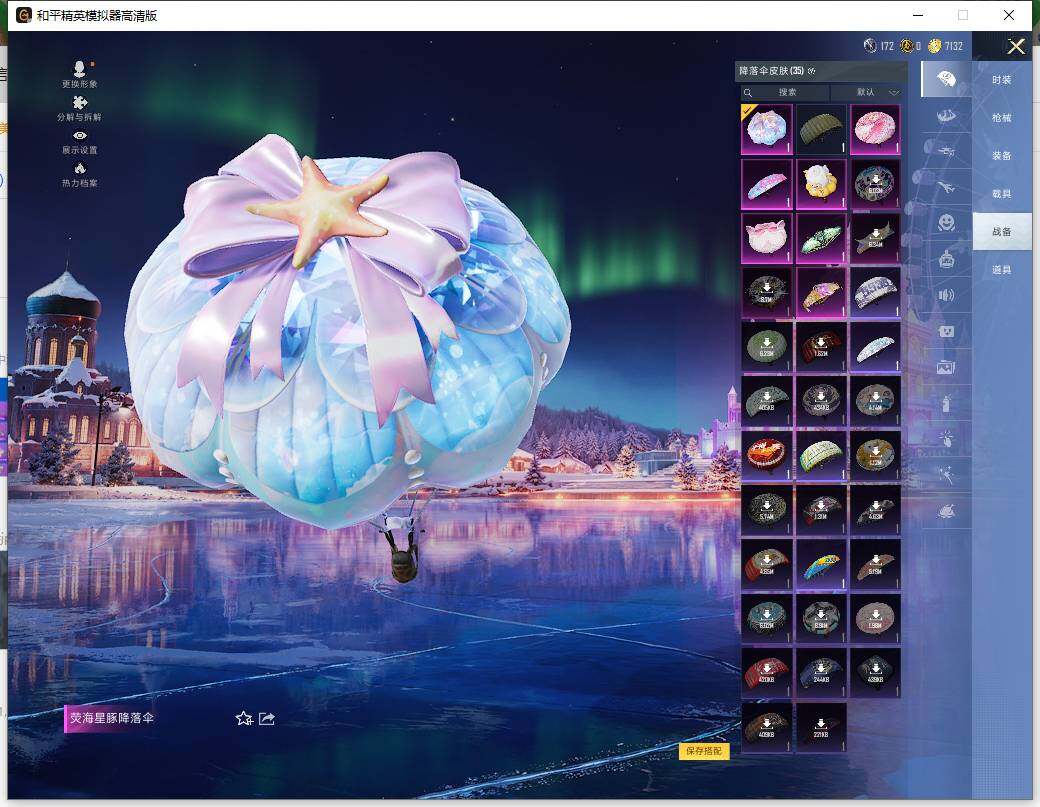The height and width of the screenshot is (807, 1040).
Task: Close the warehouse with golden X
Action: (x=1015, y=46)
